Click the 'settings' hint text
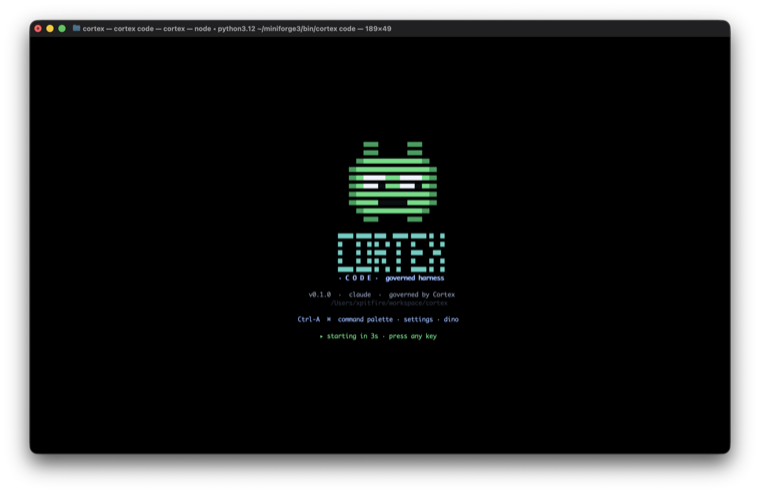This screenshot has height=493, width=760. pyautogui.click(x=418, y=319)
